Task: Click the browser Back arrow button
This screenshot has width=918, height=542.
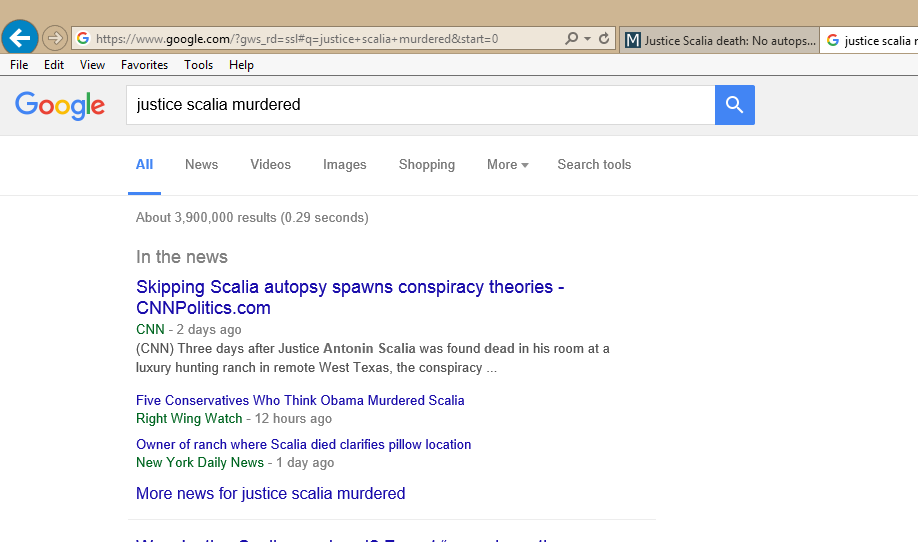Action: (20, 38)
